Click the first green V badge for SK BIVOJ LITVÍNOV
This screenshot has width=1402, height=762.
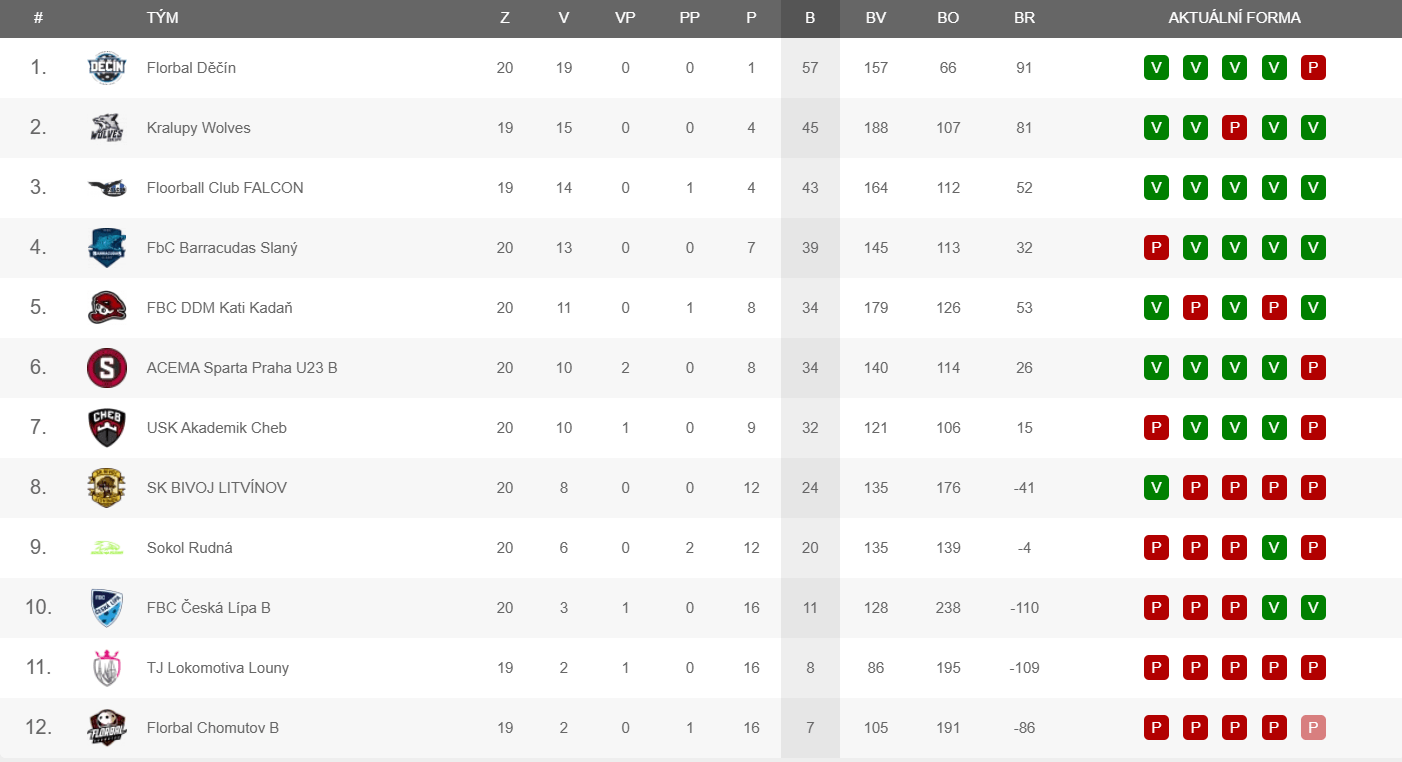(1156, 488)
